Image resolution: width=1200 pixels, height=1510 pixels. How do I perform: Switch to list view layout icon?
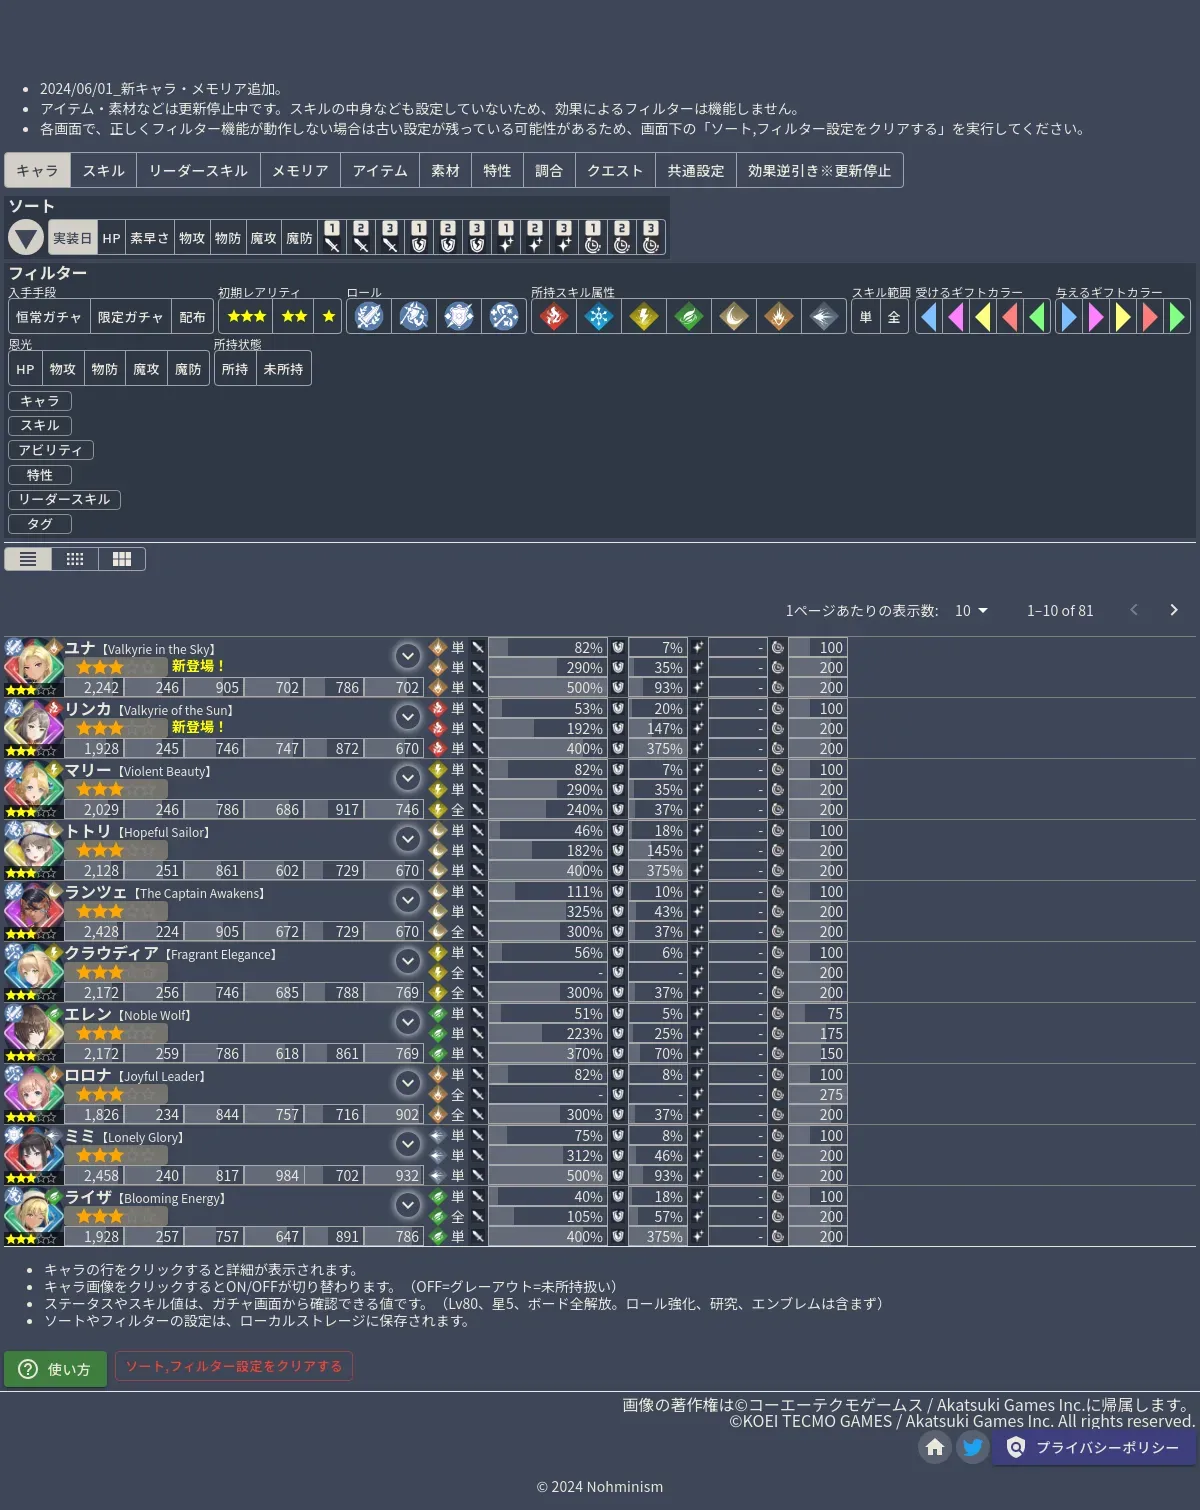[28, 559]
